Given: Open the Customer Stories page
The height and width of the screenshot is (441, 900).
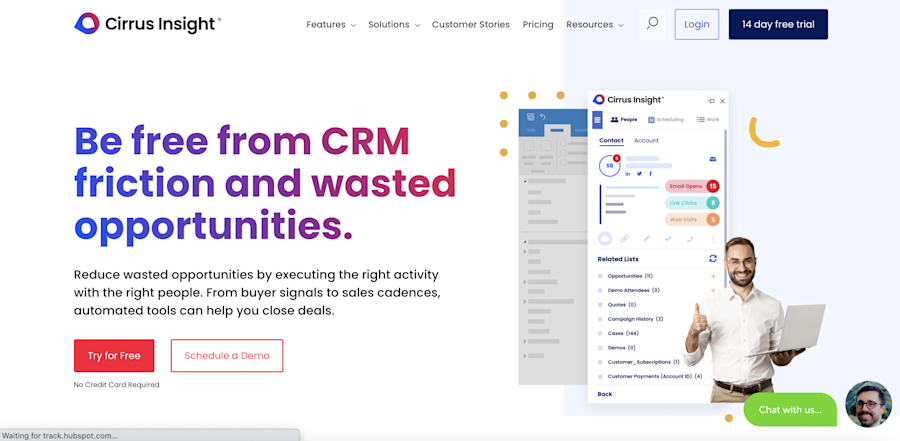Looking at the screenshot, I should click(x=471, y=25).
